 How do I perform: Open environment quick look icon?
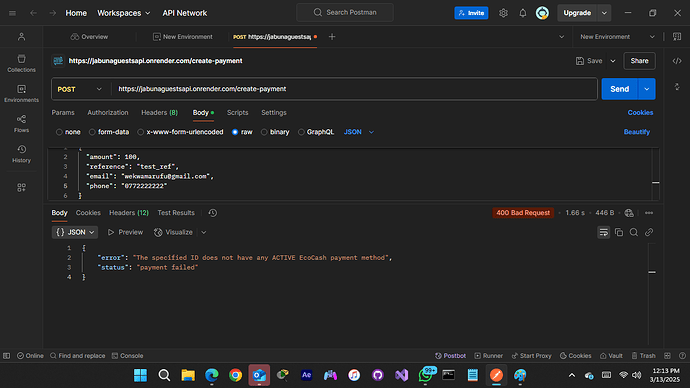click(677, 37)
